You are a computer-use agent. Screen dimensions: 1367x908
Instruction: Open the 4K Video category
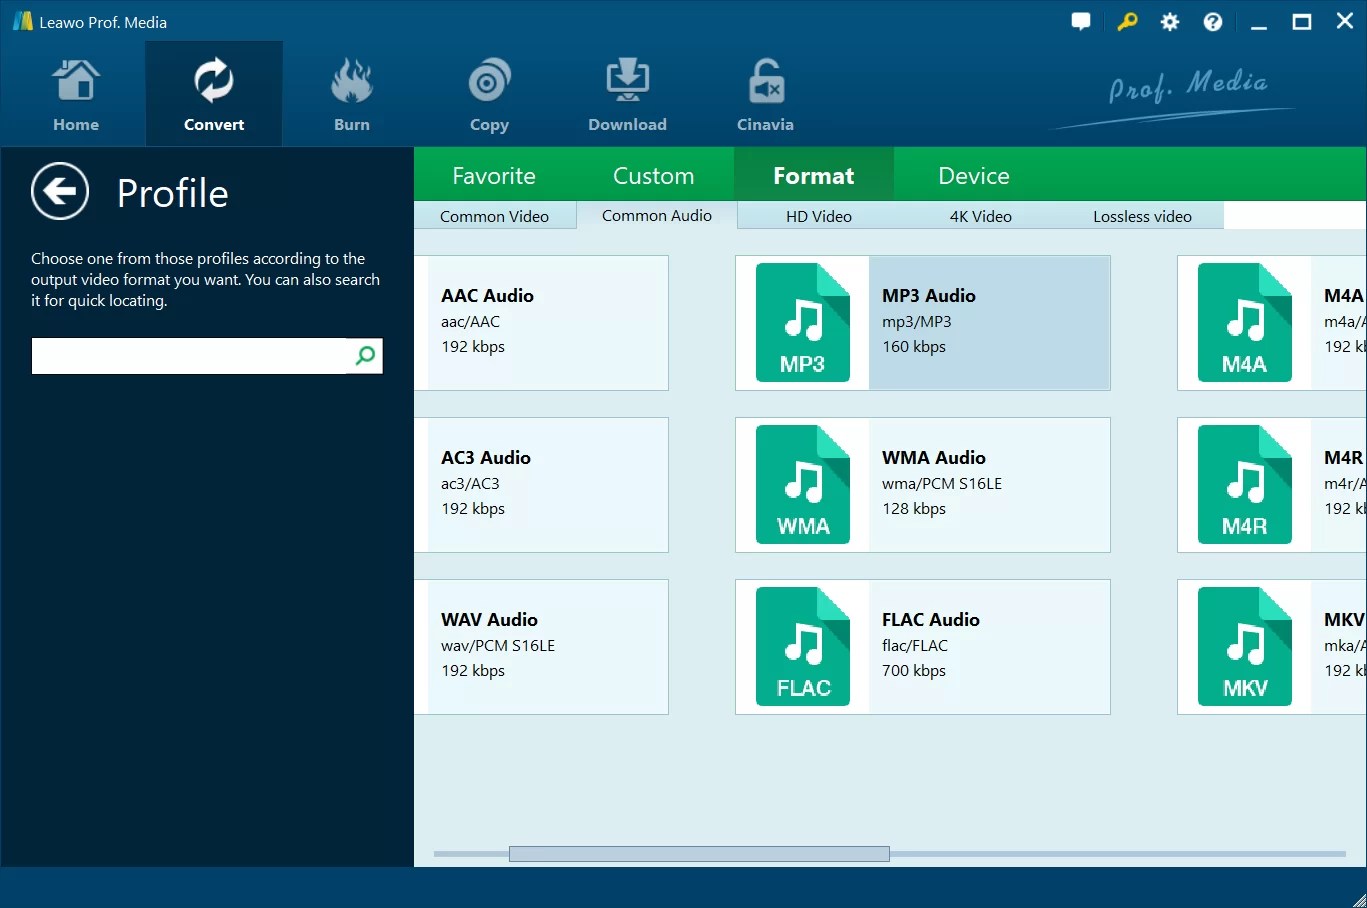(x=981, y=215)
